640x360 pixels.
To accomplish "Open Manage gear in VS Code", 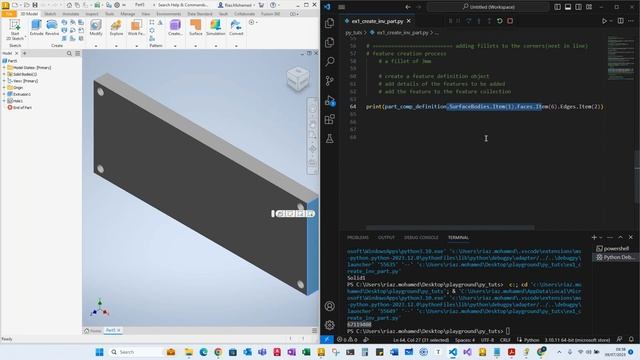I will 330,325.
